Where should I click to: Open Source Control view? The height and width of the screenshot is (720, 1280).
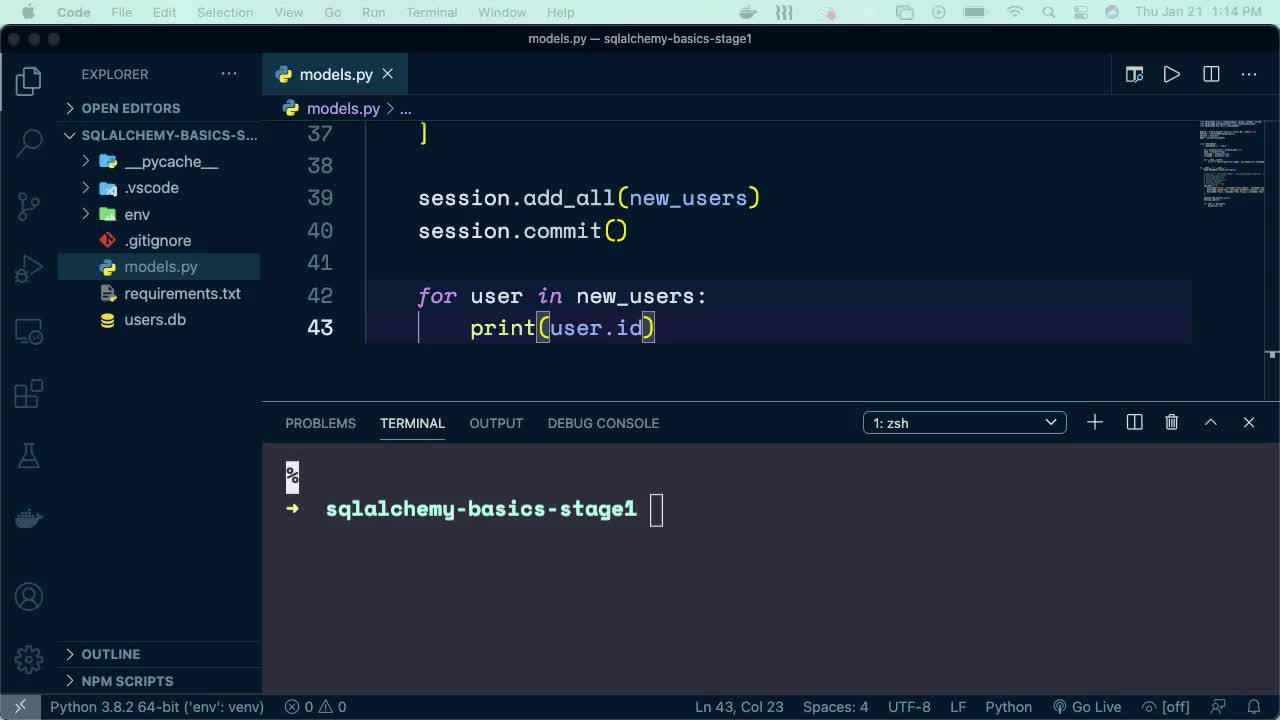coord(29,206)
